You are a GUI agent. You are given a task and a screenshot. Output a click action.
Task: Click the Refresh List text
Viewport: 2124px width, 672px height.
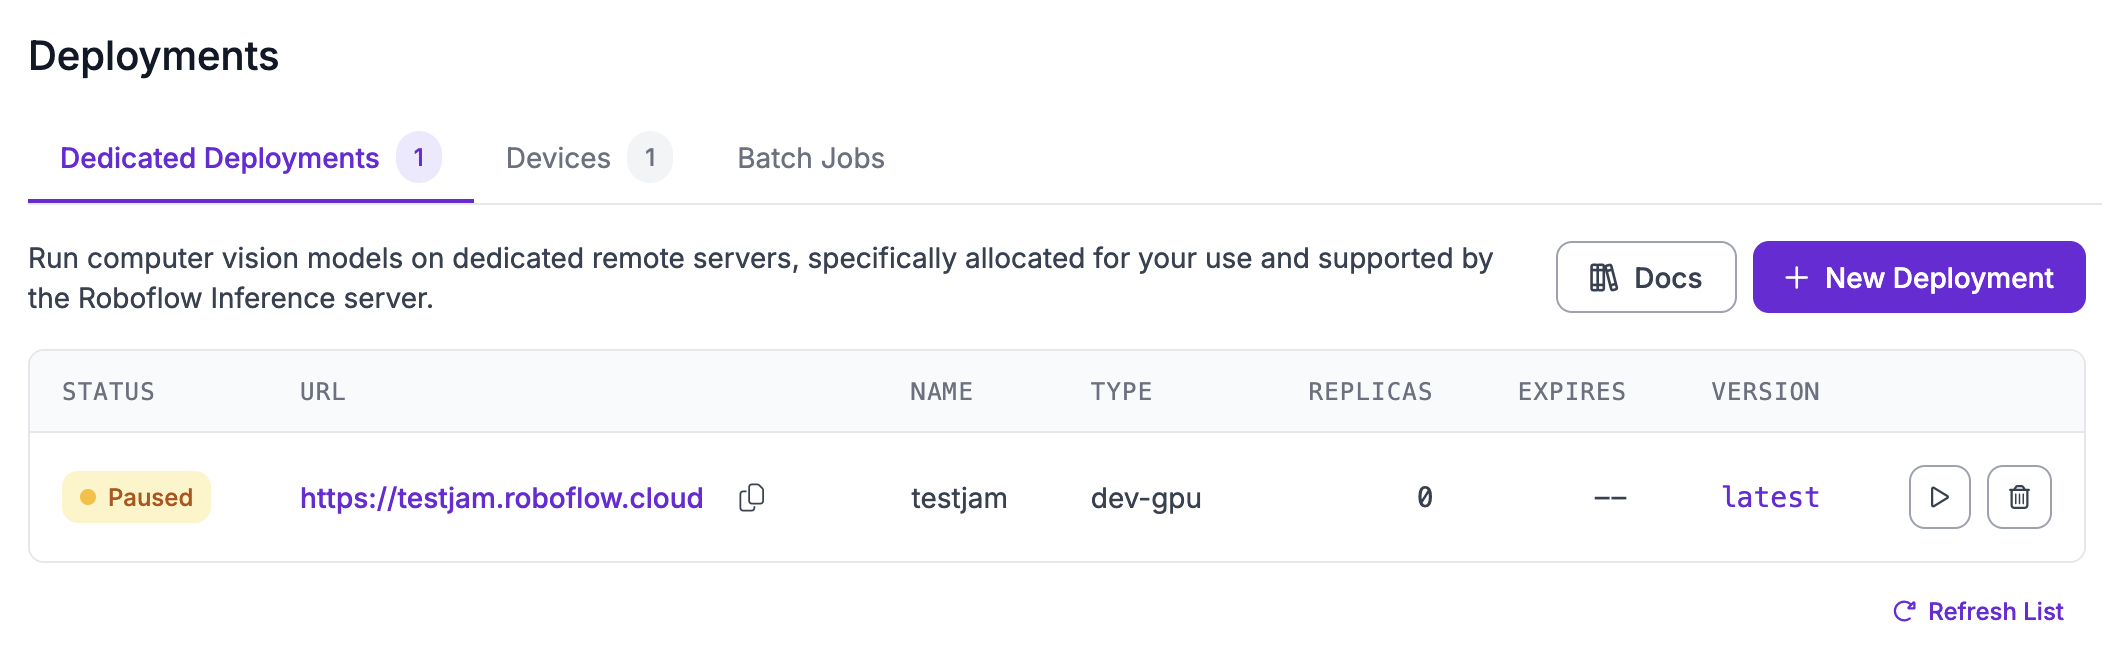click(x=1995, y=611)
